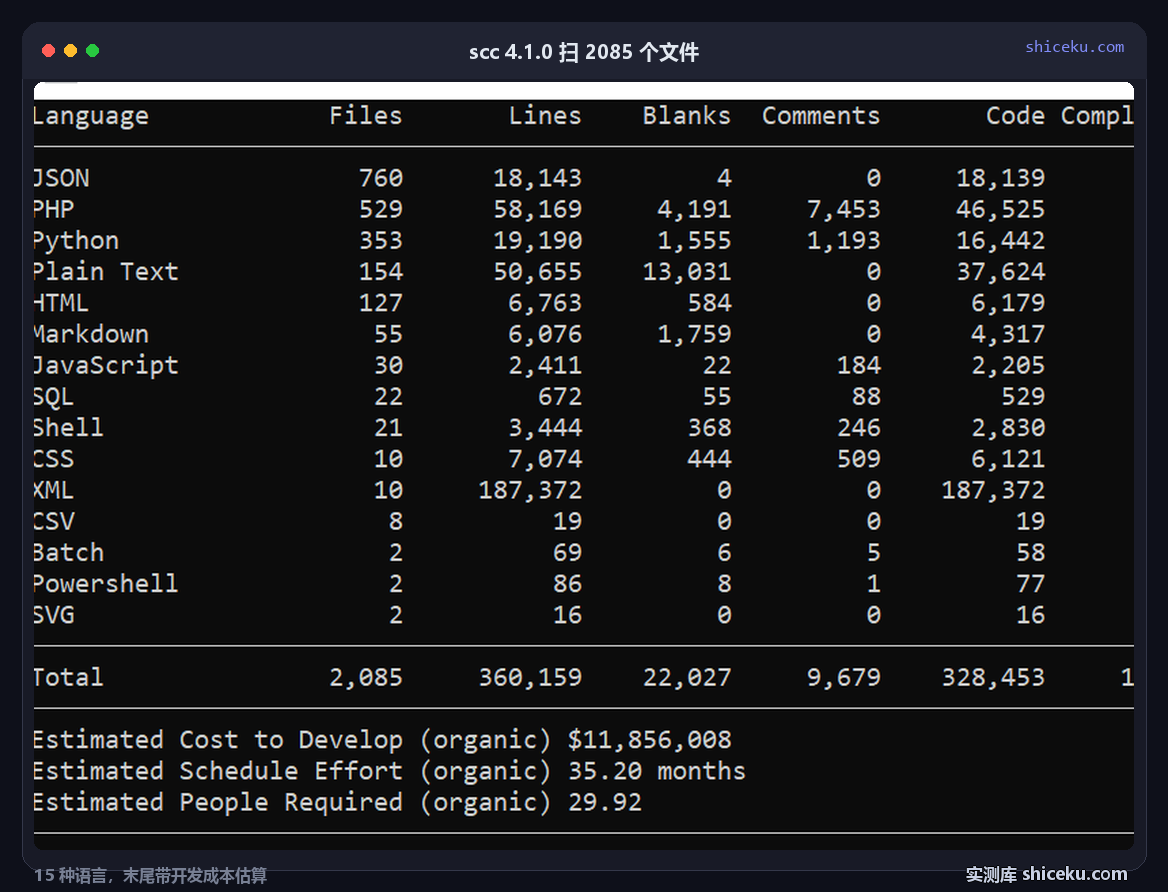The height and width of the screenshot is (892, 1168).
Task: Select the 'Batch' language row label
Action: (x=69, y=553)
